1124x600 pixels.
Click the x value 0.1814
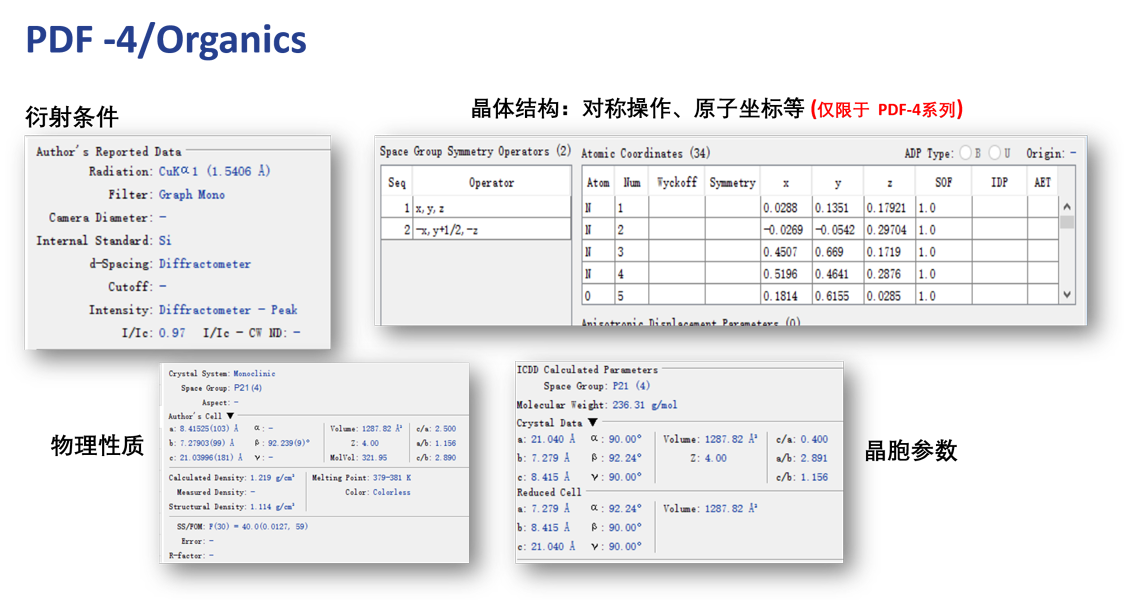[x=780, y=296]
